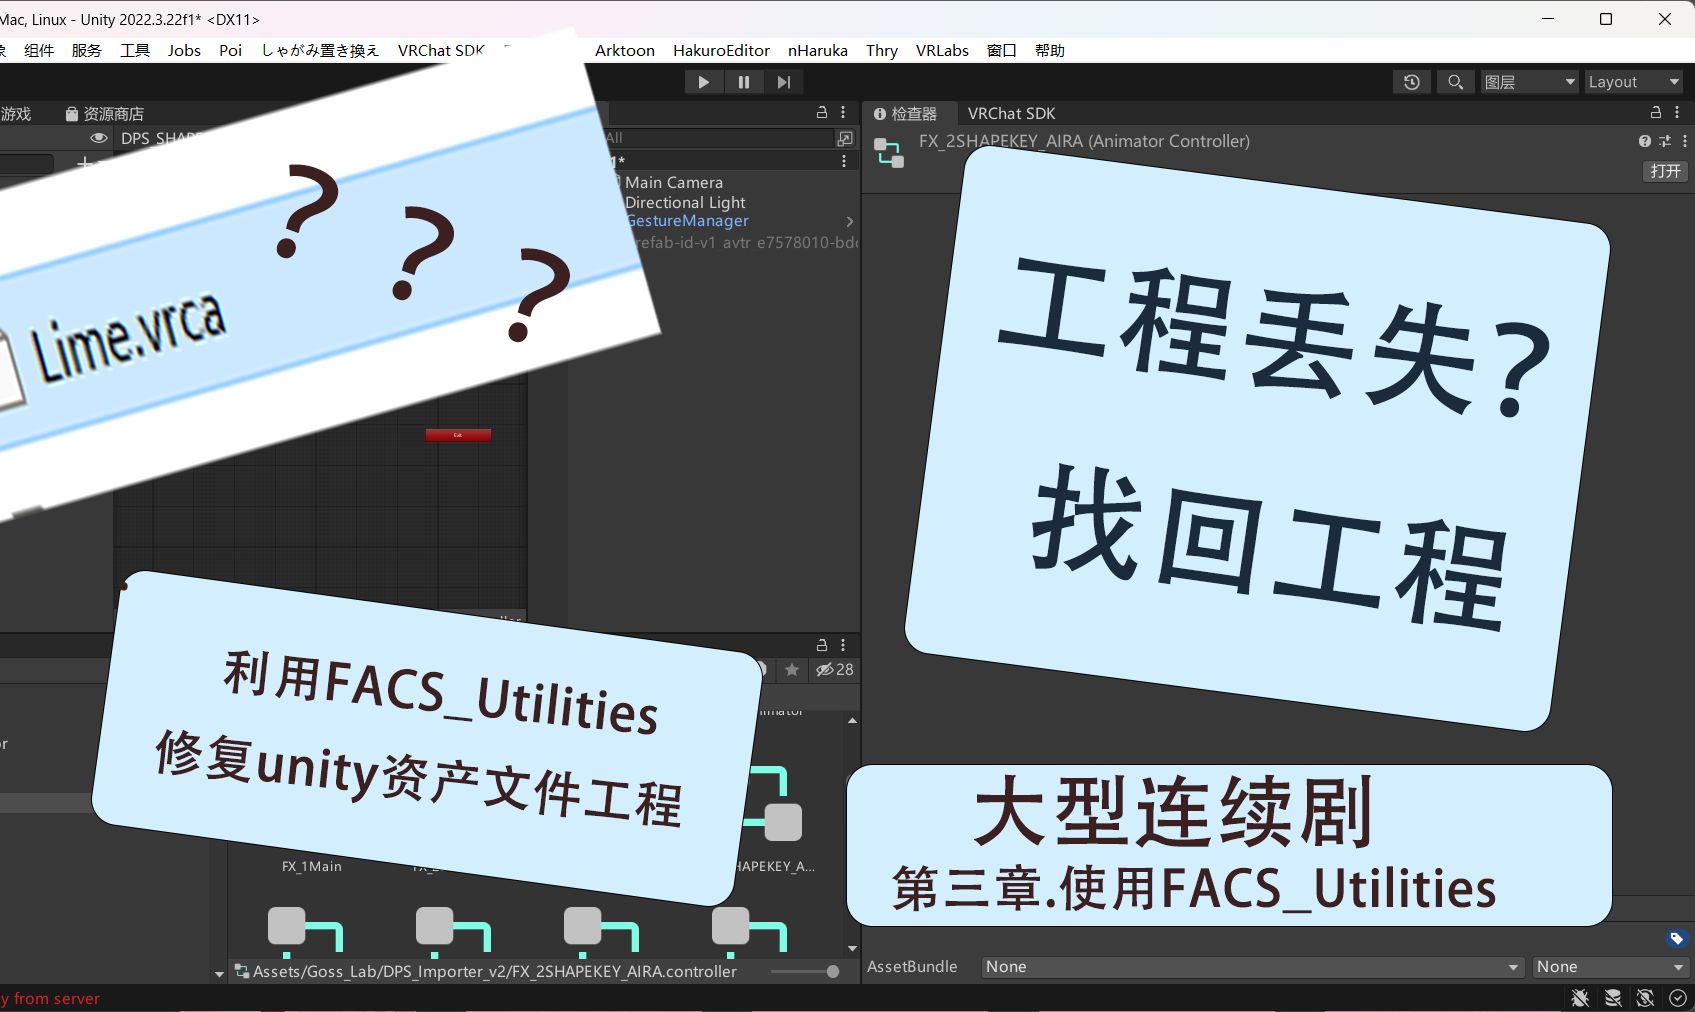Switch to the 资源商店 tab

[x=105, y=114]
